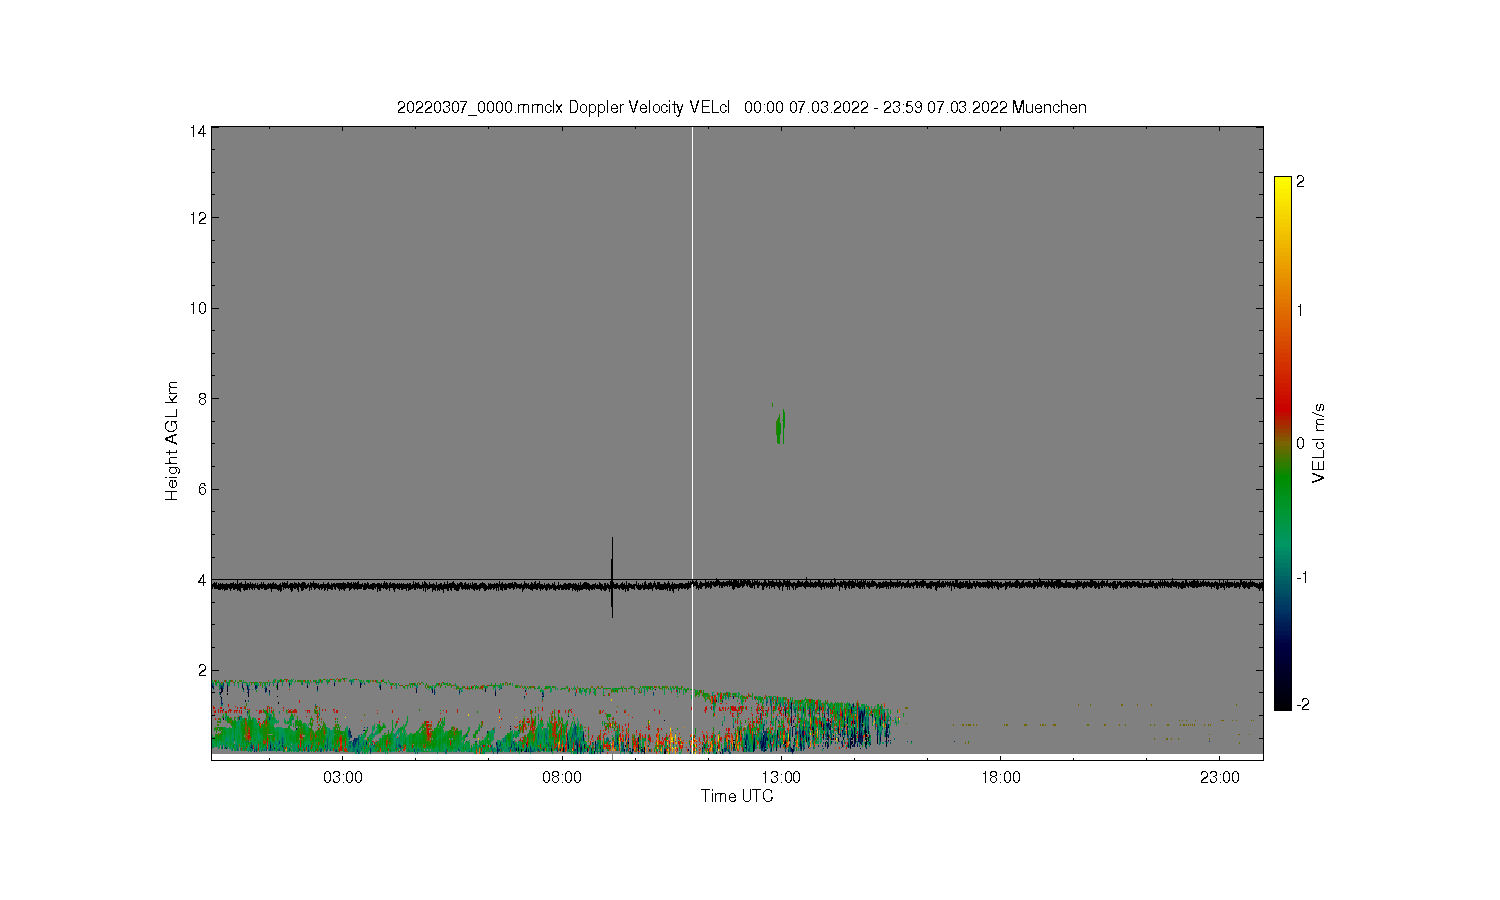The height and width of the screenshot is (900, 1500).
Task: Click the 23:00 time tick label
Action: tap(1219, 778)
